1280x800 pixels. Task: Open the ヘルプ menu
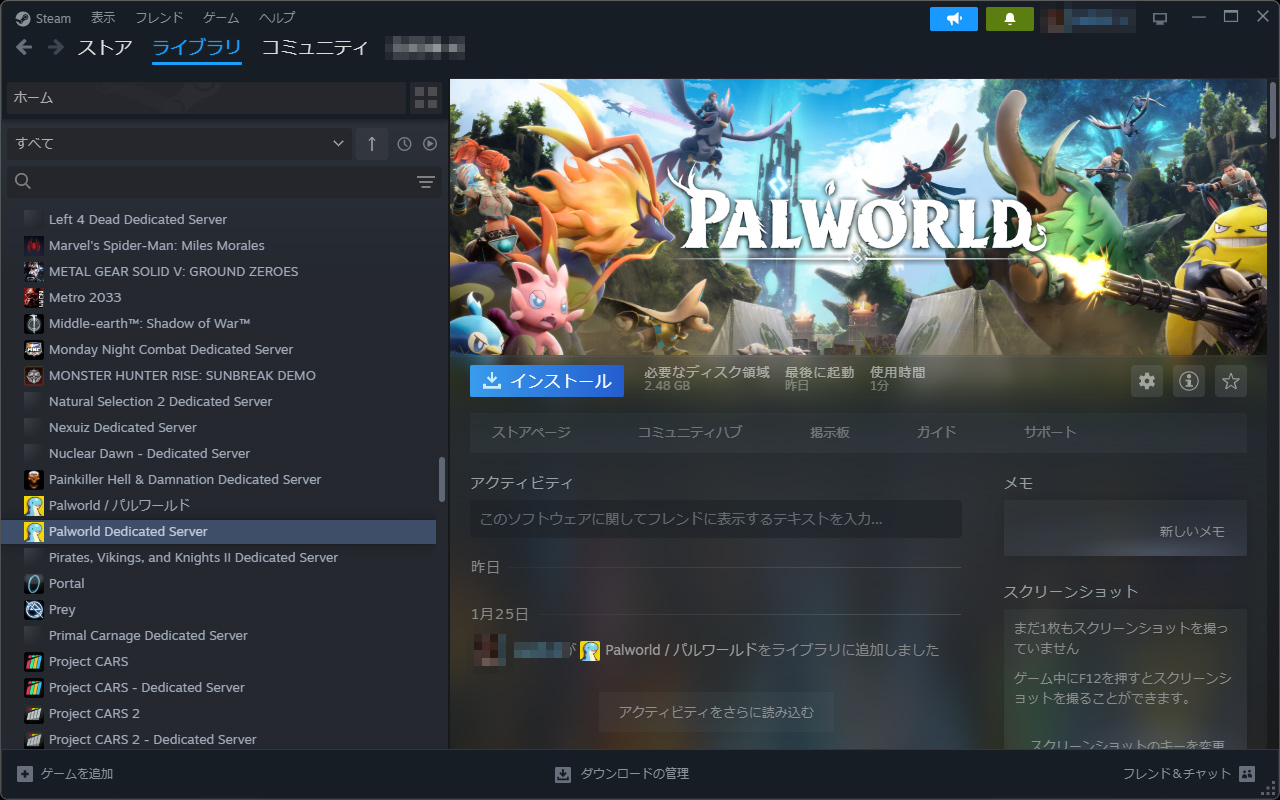tap(277, 18)
